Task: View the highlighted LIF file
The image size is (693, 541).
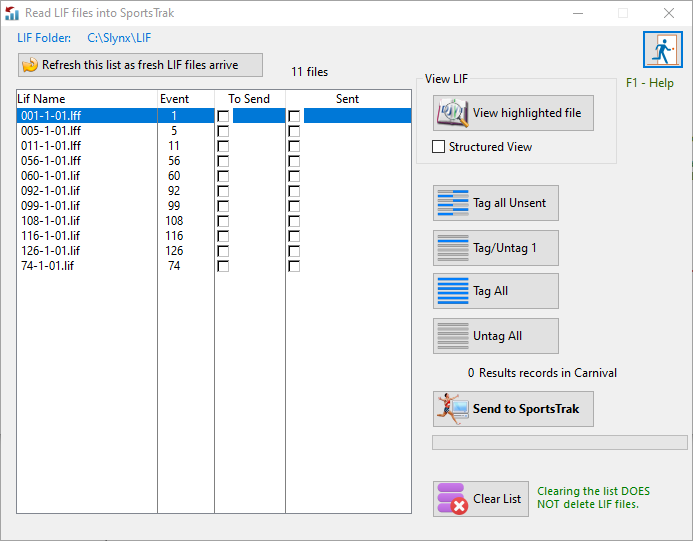Action: coord(513,113)
